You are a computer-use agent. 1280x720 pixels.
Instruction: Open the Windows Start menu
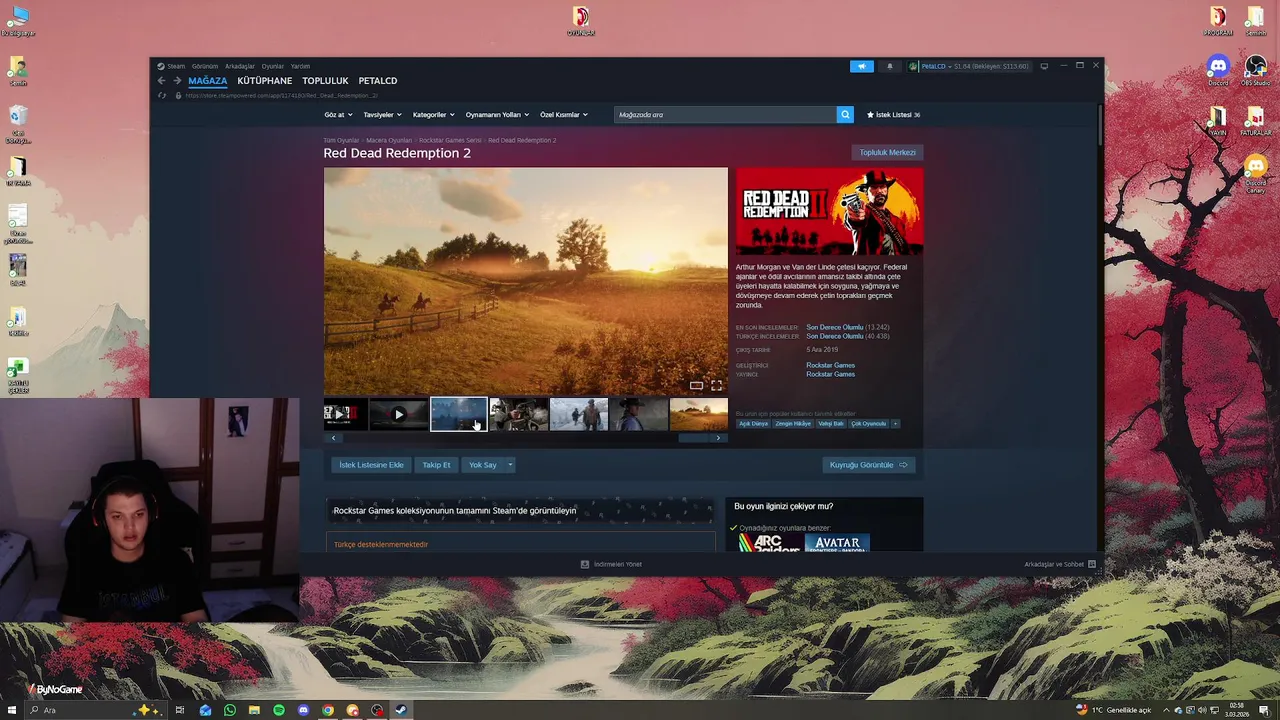pos(12,710)
